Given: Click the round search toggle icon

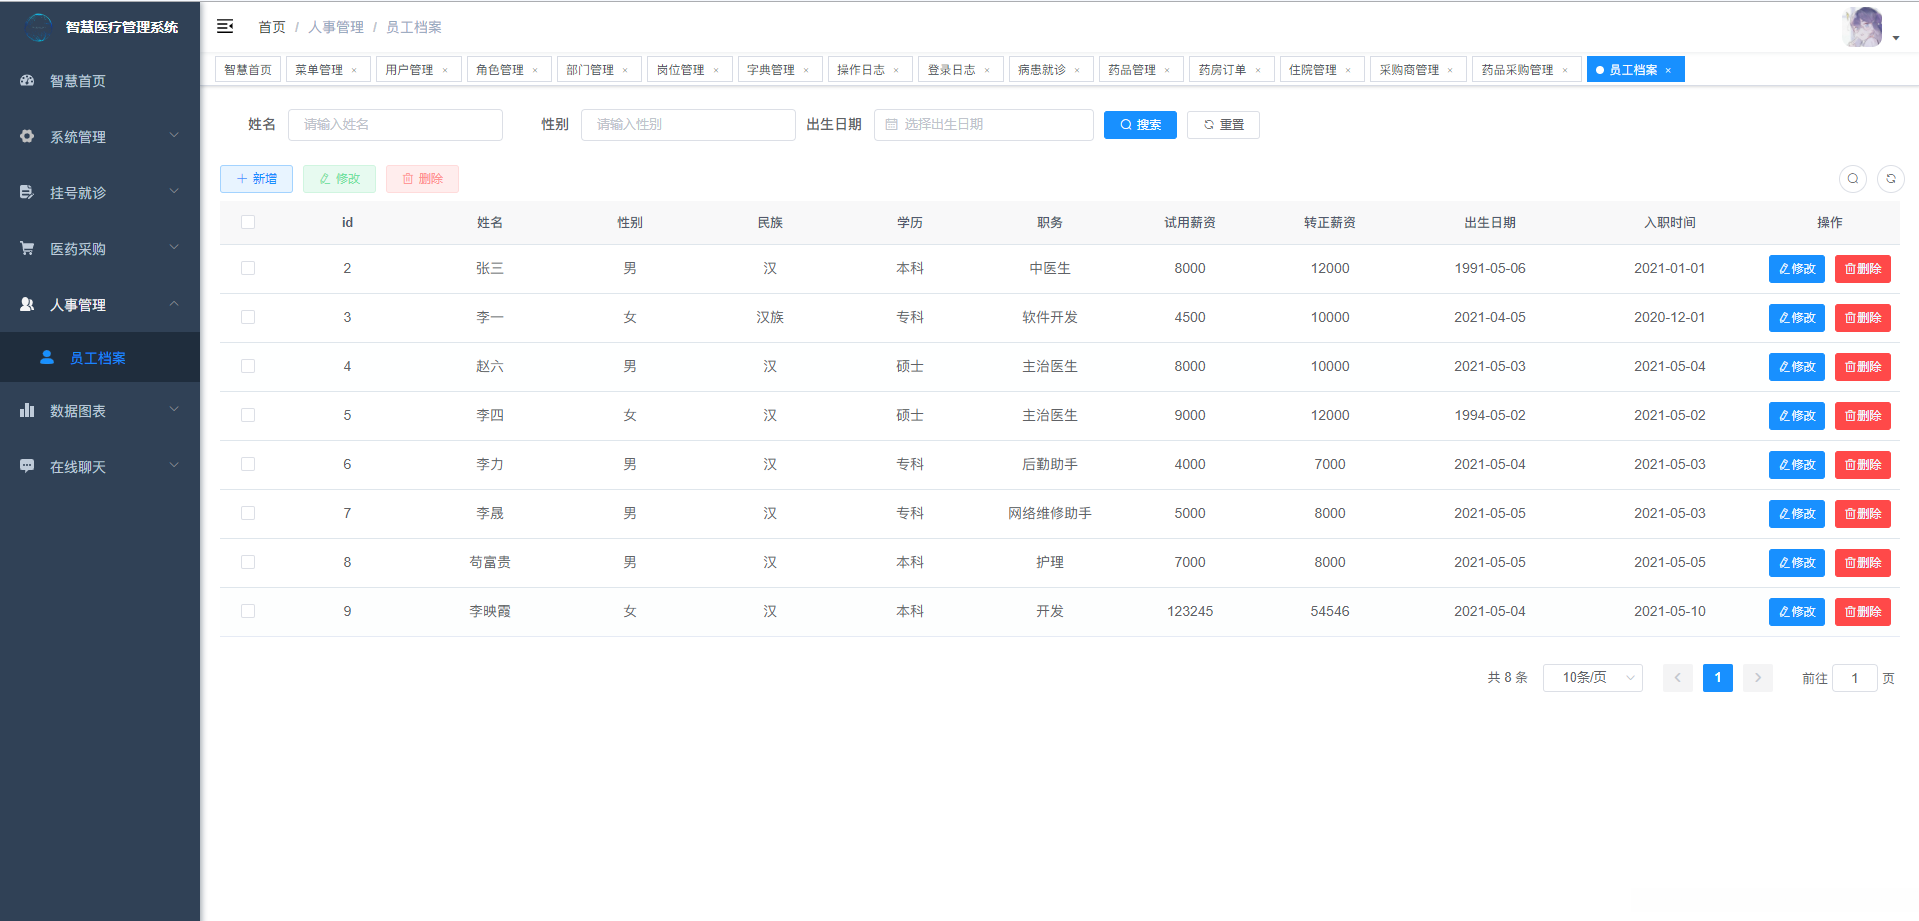Looking at the screenshot, I should (1852, 179).
